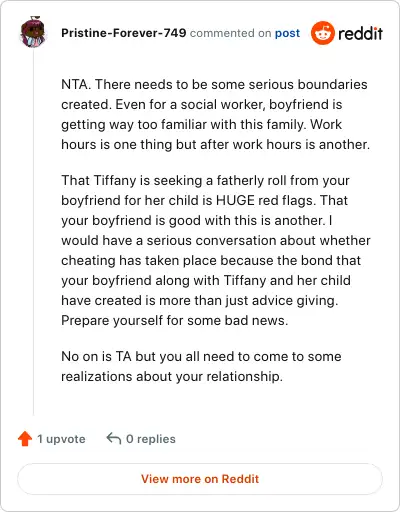The width and height of the screenshot is (400, 512).
Task: Click the Reddit Snoo logo icon
Action: click(323, 33)
